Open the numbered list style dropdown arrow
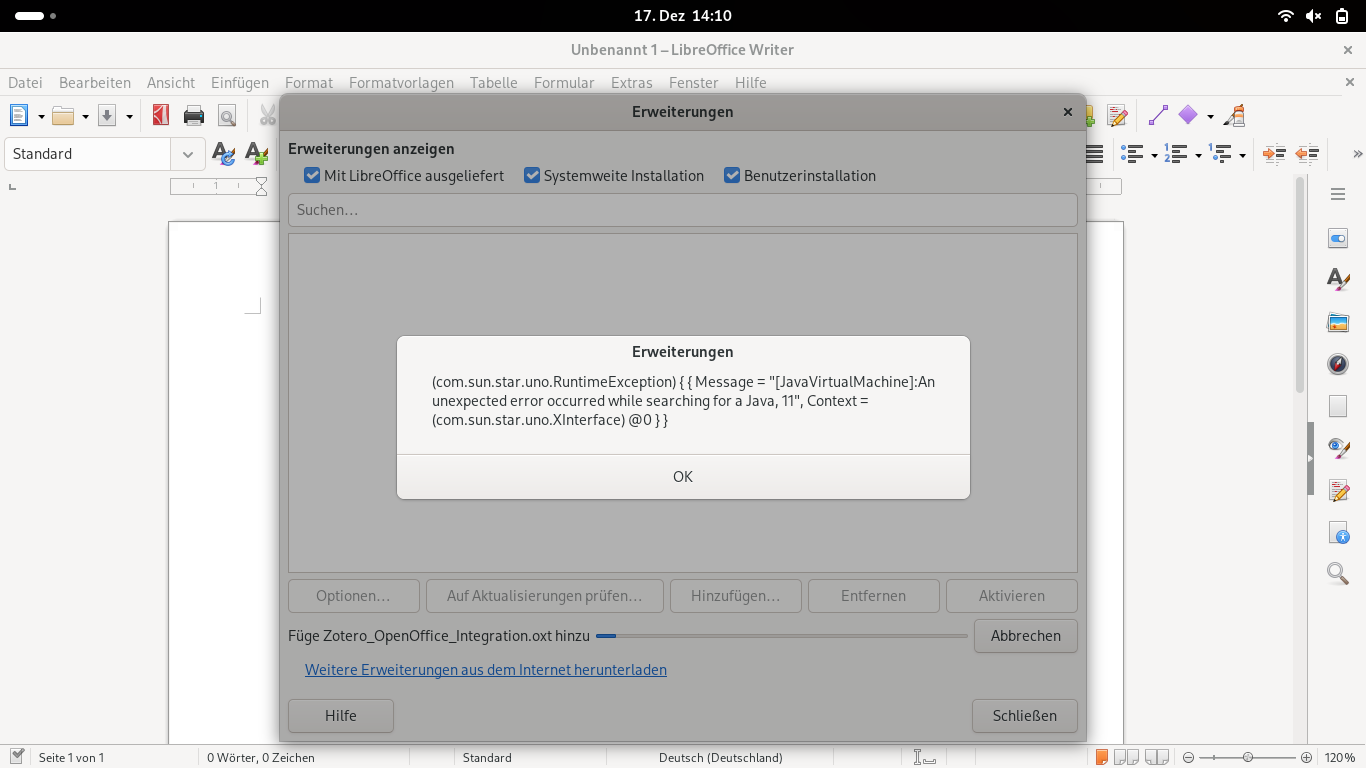 tap(1198, 155)
